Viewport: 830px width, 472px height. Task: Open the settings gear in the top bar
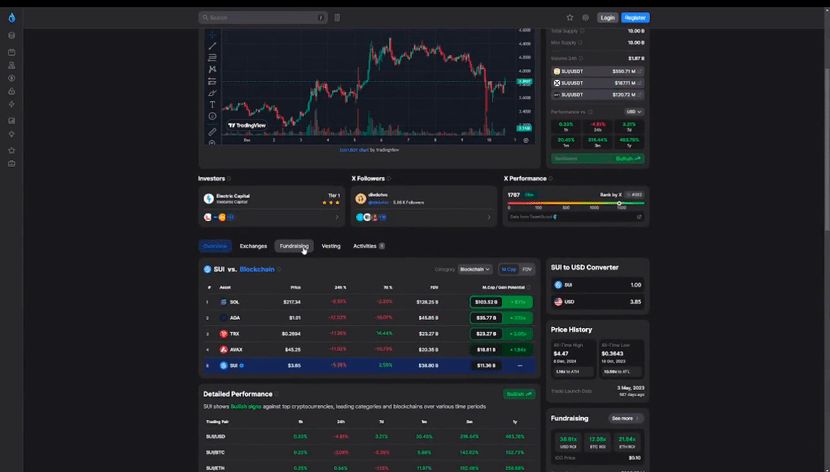coord(585,17)
